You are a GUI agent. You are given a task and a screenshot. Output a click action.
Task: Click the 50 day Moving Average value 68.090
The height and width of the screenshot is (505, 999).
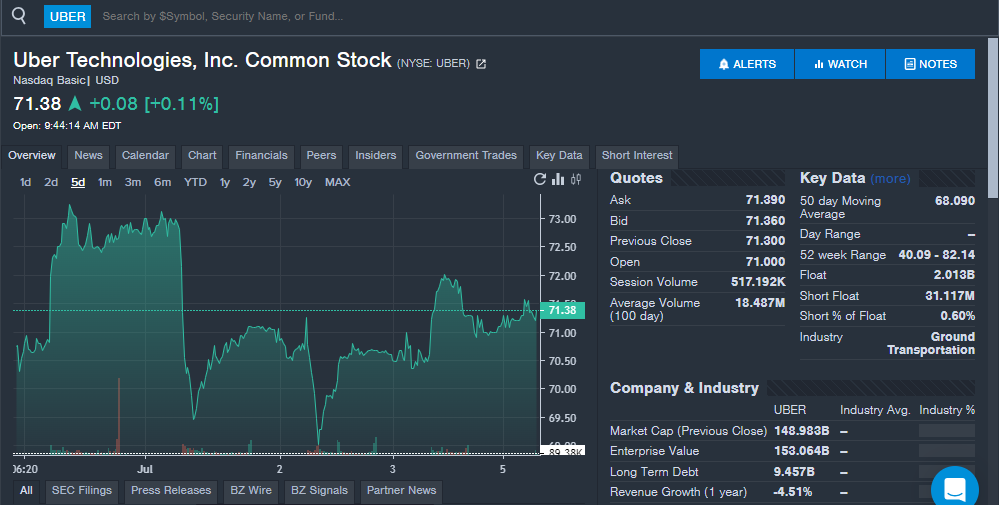[954, 201]
